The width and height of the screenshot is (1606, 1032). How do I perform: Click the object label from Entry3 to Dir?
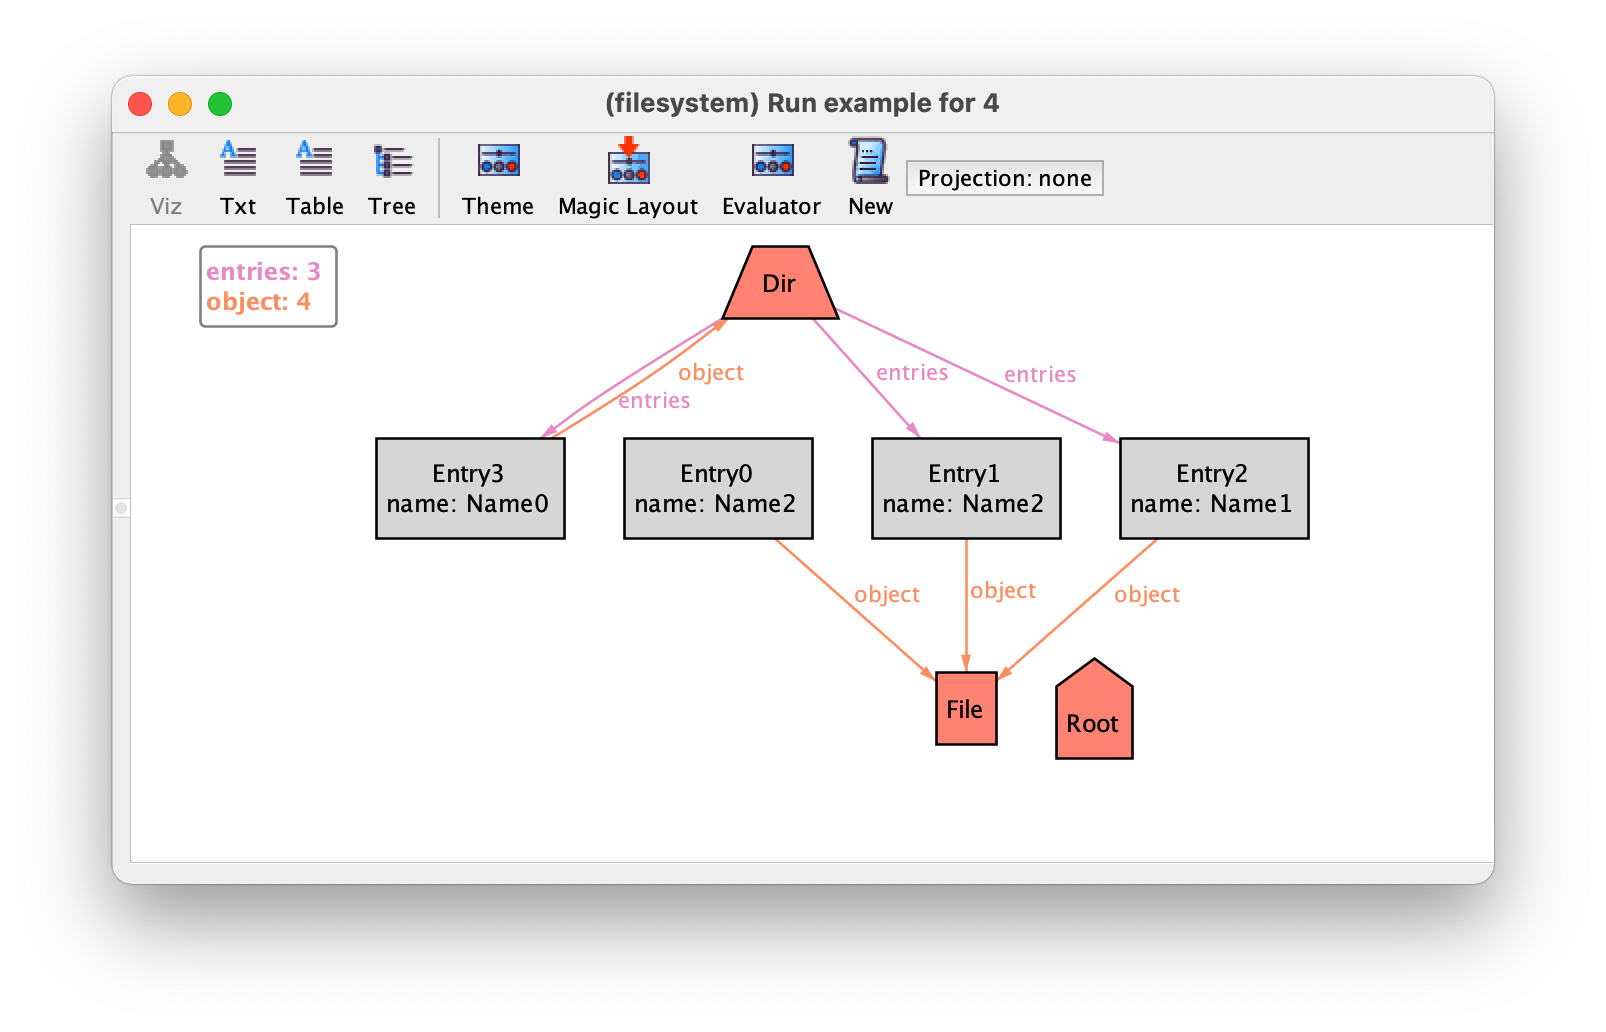pyautogui.click(x=711, y=372)
